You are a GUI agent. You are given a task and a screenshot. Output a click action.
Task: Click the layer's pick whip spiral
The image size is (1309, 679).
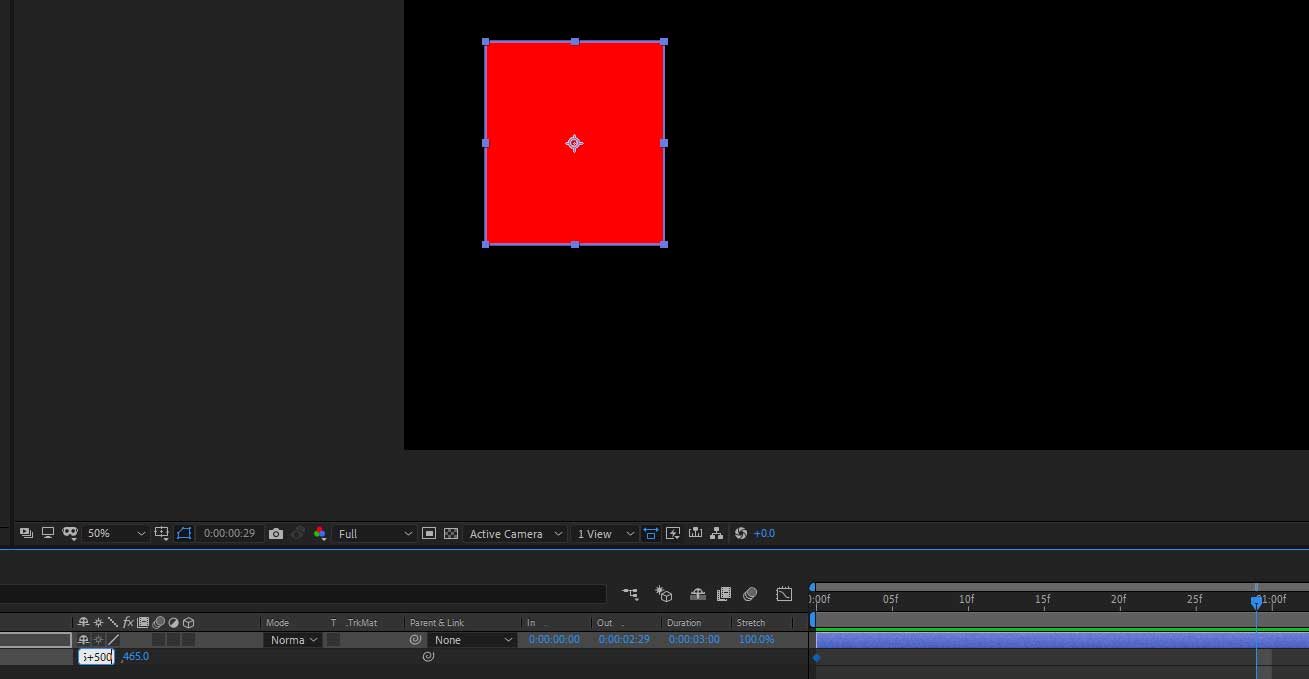click(415, 640)
